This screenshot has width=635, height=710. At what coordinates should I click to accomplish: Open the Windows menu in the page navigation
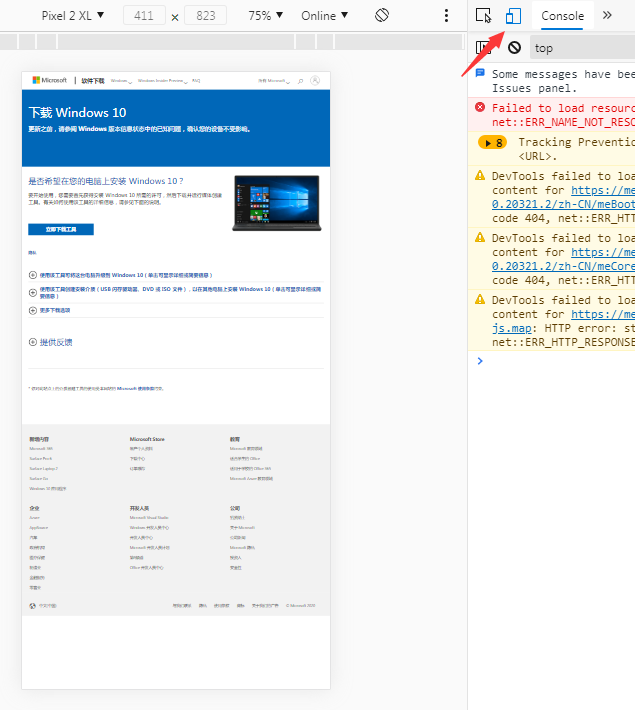[x=121, y=80]
